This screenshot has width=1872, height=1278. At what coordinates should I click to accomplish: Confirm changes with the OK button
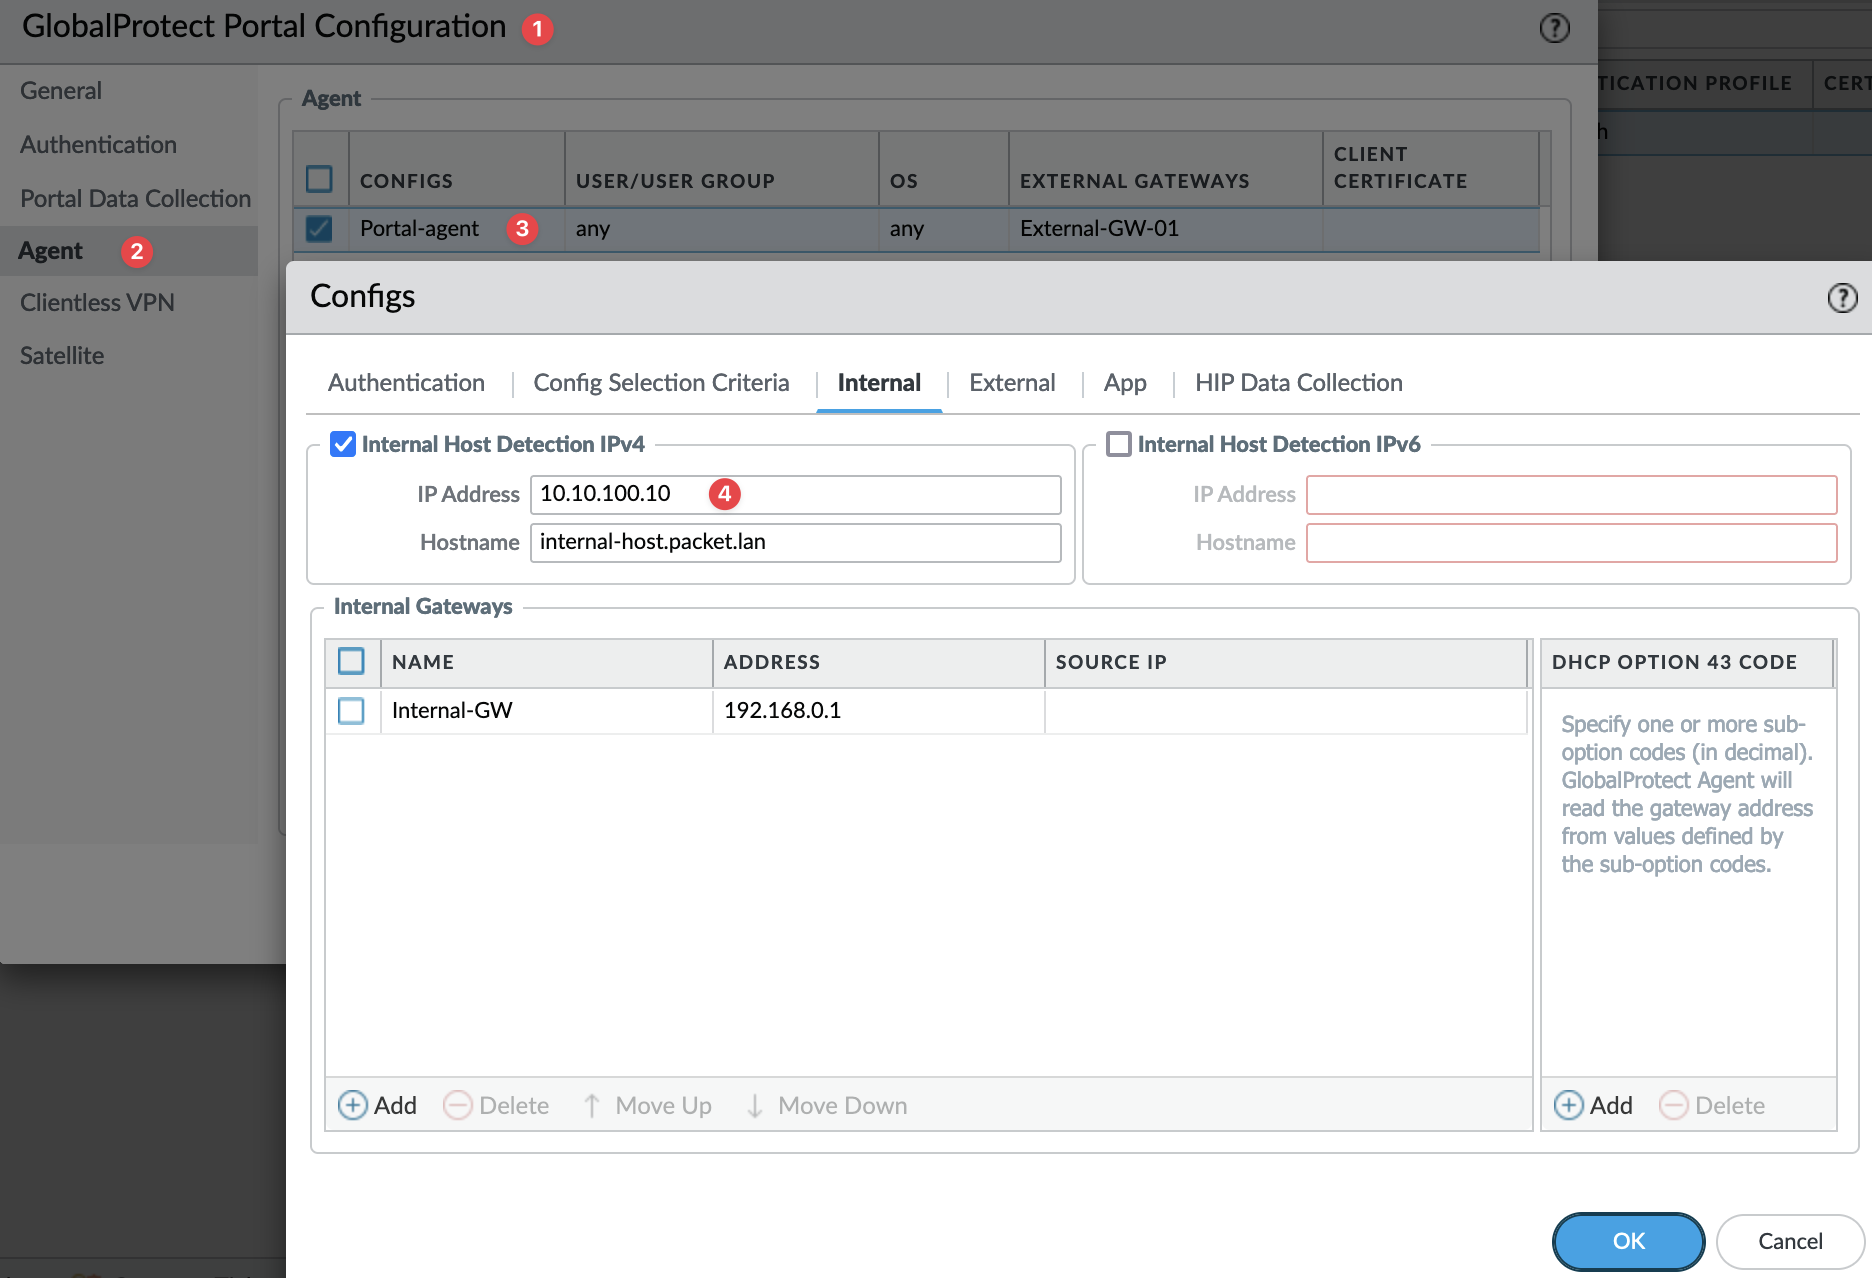(1628, 1241)
